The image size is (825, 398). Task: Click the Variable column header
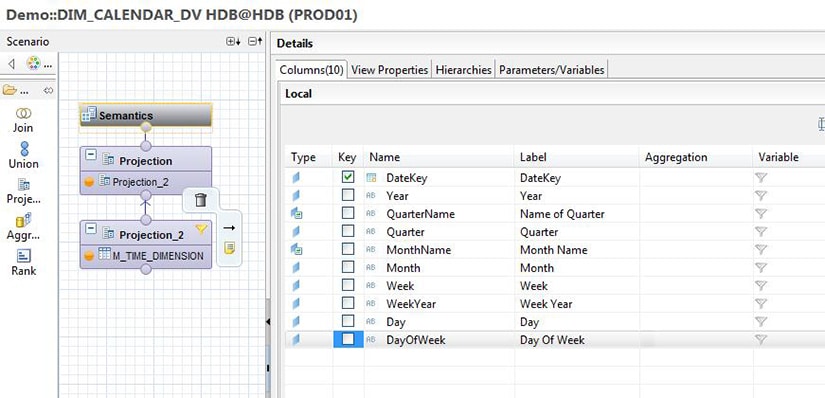point(789,157)
